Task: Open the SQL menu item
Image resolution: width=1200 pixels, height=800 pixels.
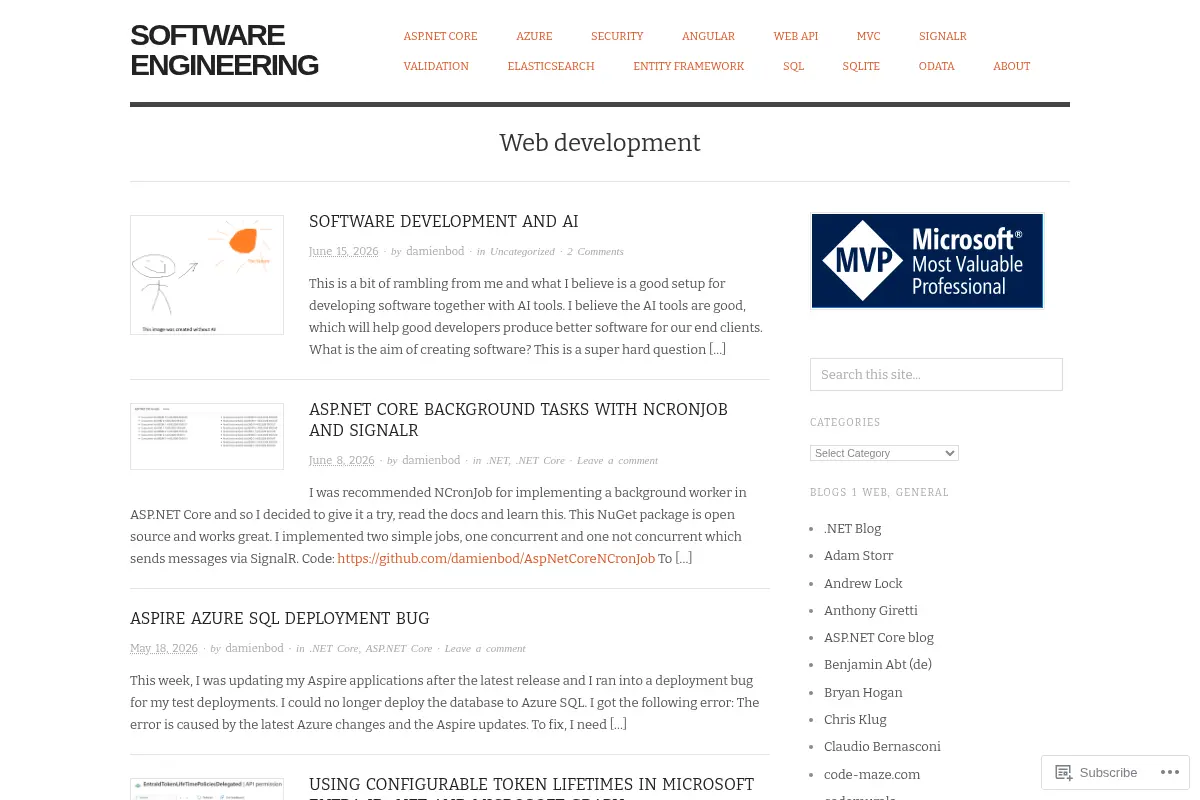Action: click(793, 66)
